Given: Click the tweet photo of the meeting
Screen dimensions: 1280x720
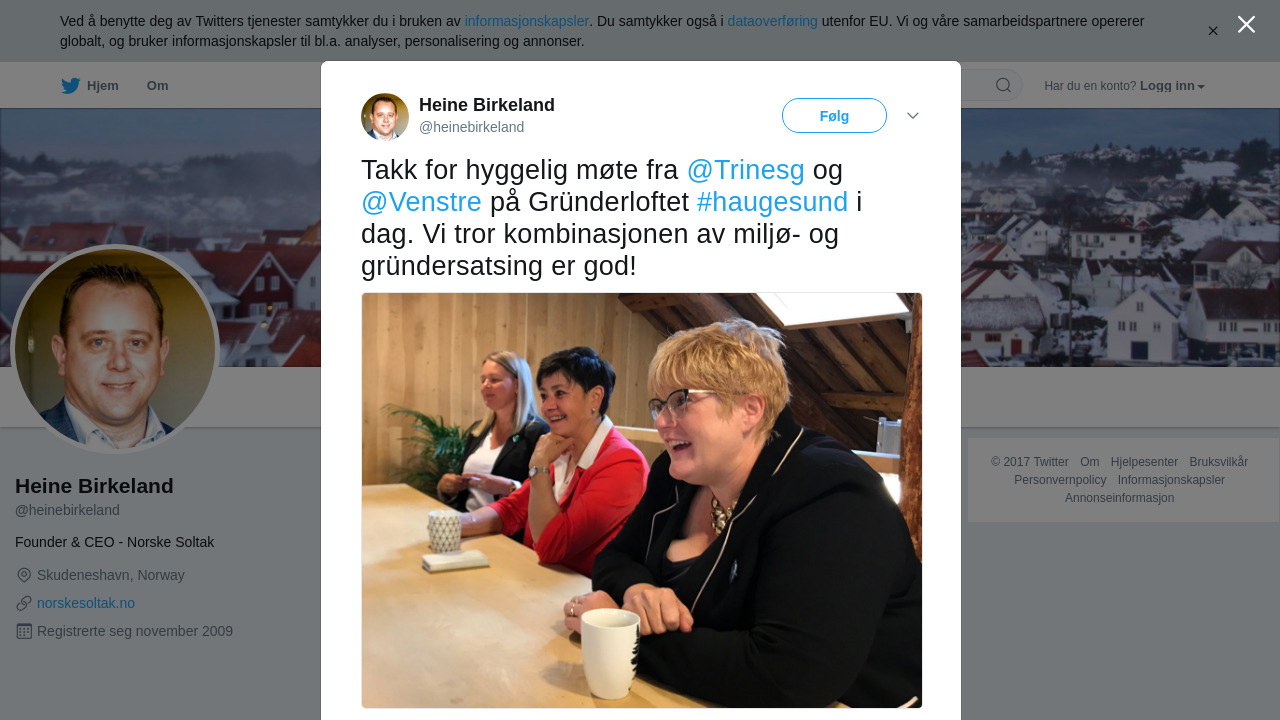Looking at the screenshot, I should pos(641,500).
